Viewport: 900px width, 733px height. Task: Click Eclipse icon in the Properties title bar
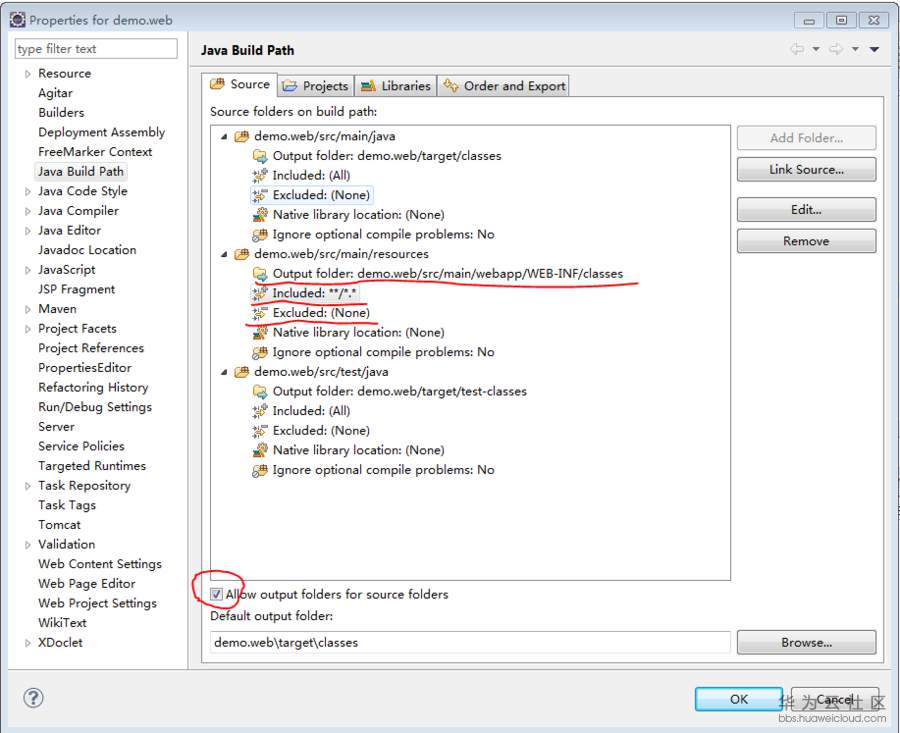point(18,20)
